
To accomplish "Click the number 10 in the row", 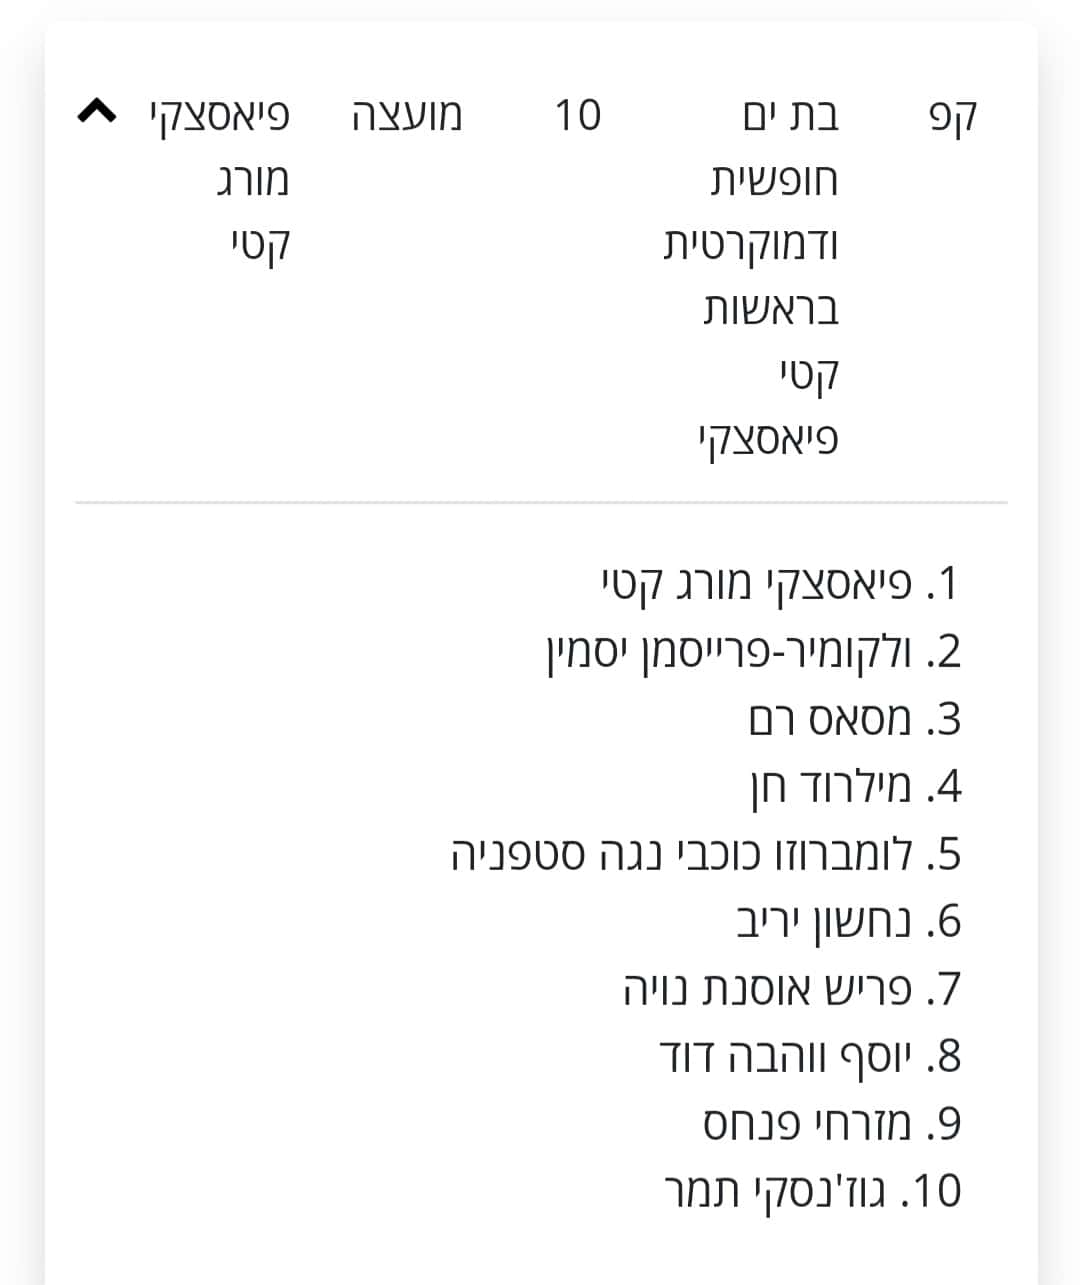I will (x=578, y=115).
